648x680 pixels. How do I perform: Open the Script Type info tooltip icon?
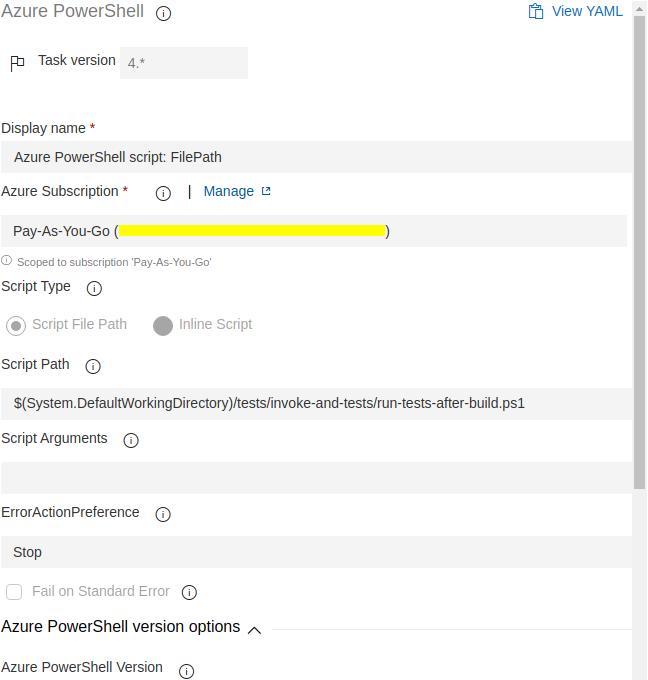pyautogui.click(x=94, y=288)
